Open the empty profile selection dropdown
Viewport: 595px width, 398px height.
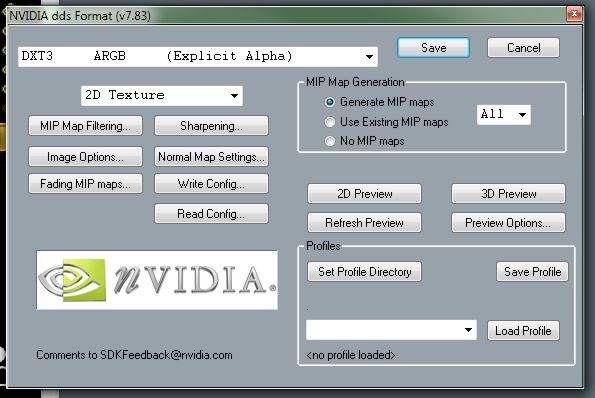[391, 330]
